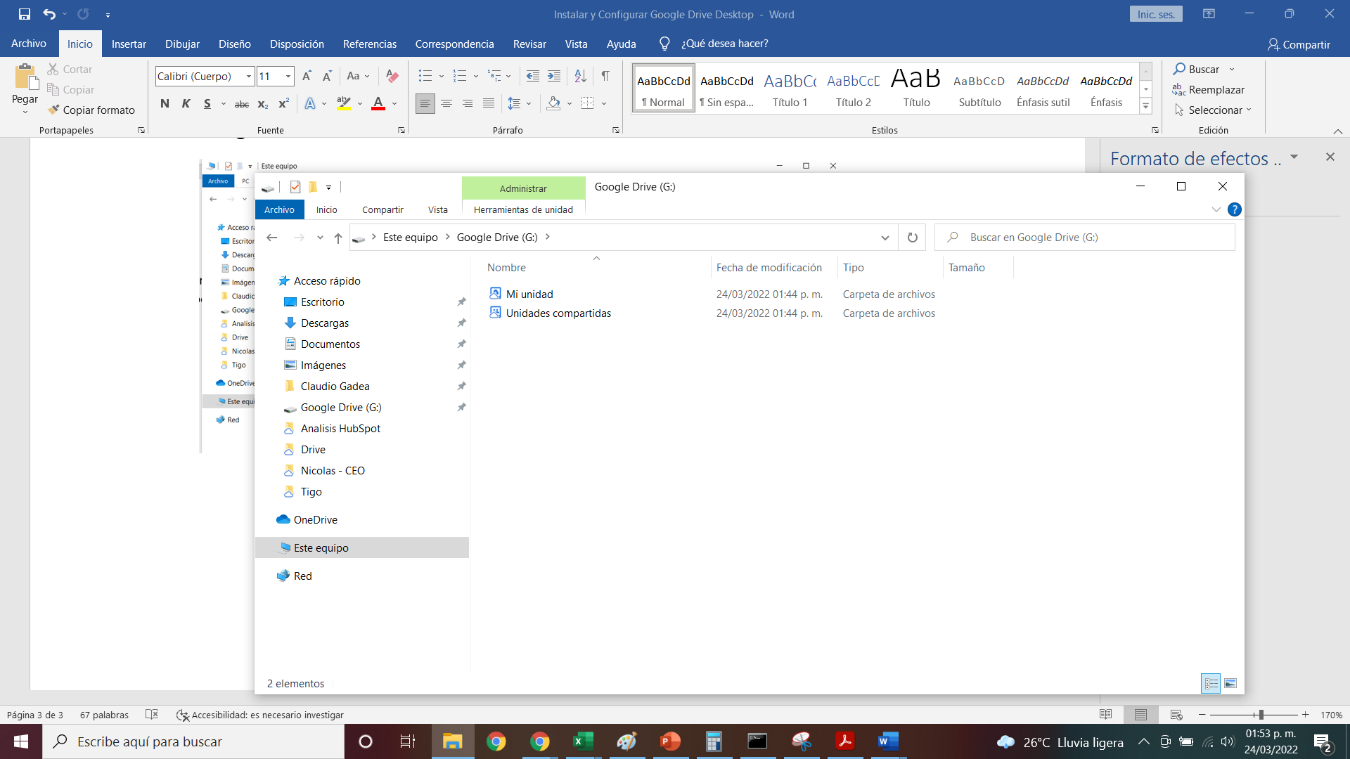Image resolution: width=1350 pixels, height=759 pixels.
Task: Toggle strikethrough abc formatting
Action: coord(241,104)
